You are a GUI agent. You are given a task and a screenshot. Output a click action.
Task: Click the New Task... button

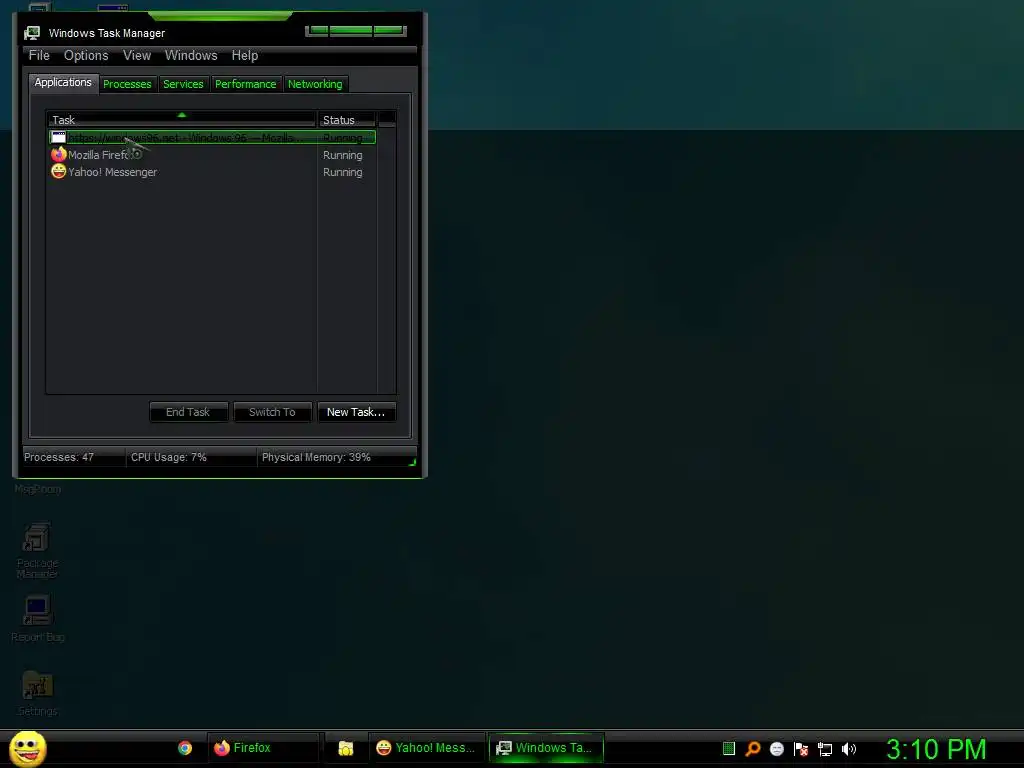pos(356,412)
